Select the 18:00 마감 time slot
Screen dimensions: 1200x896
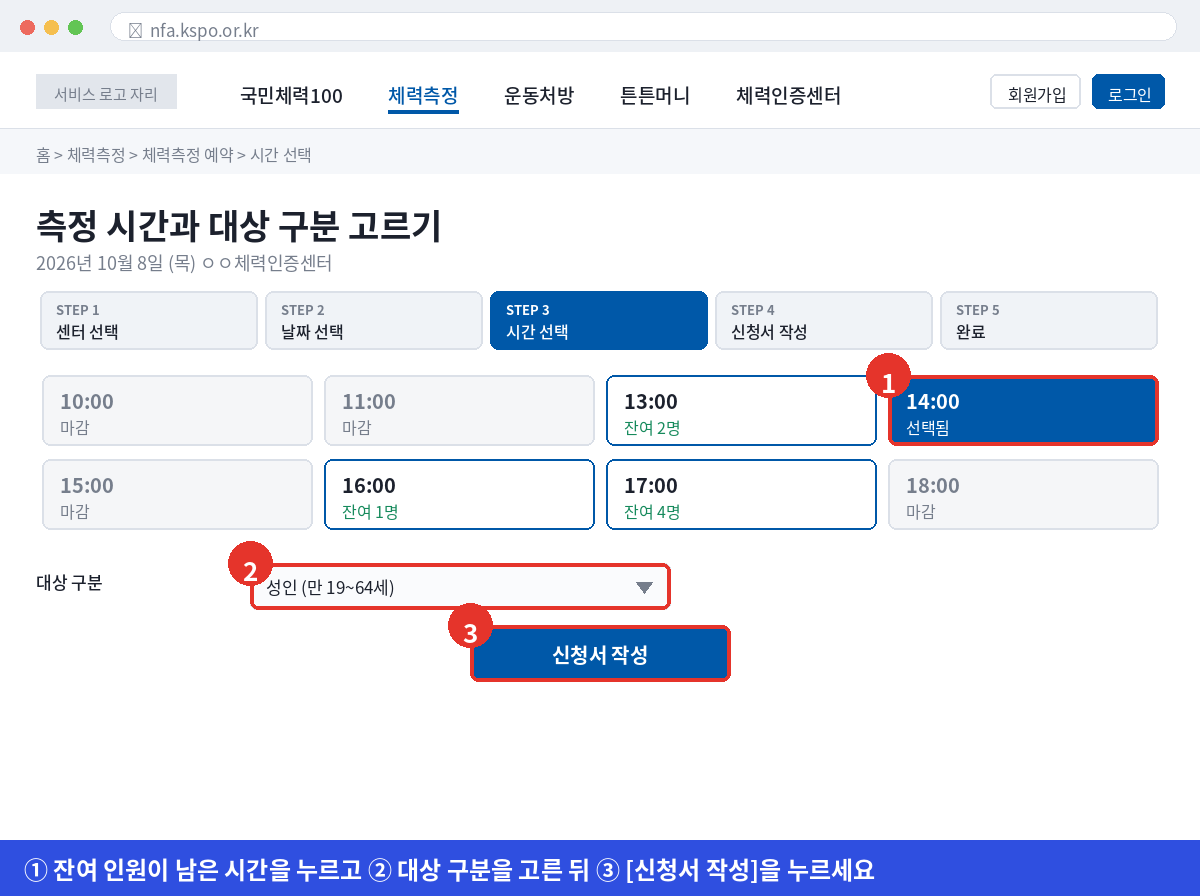click(1023, 495)
